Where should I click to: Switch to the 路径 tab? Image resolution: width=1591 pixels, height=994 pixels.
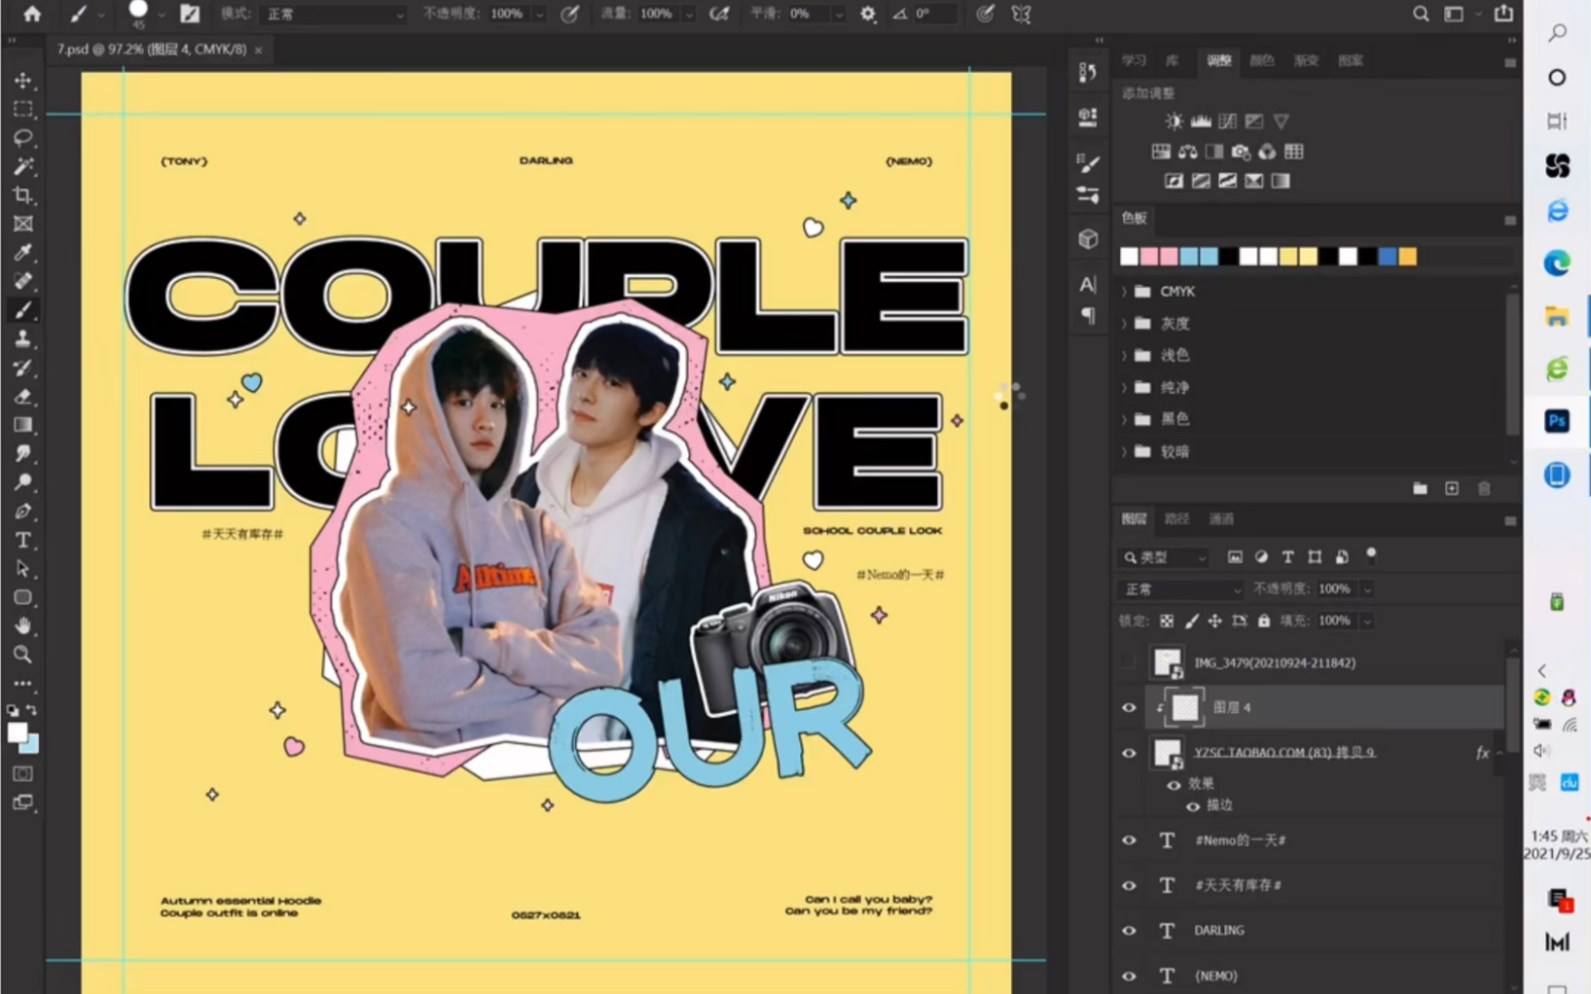tap(1177, 519)
